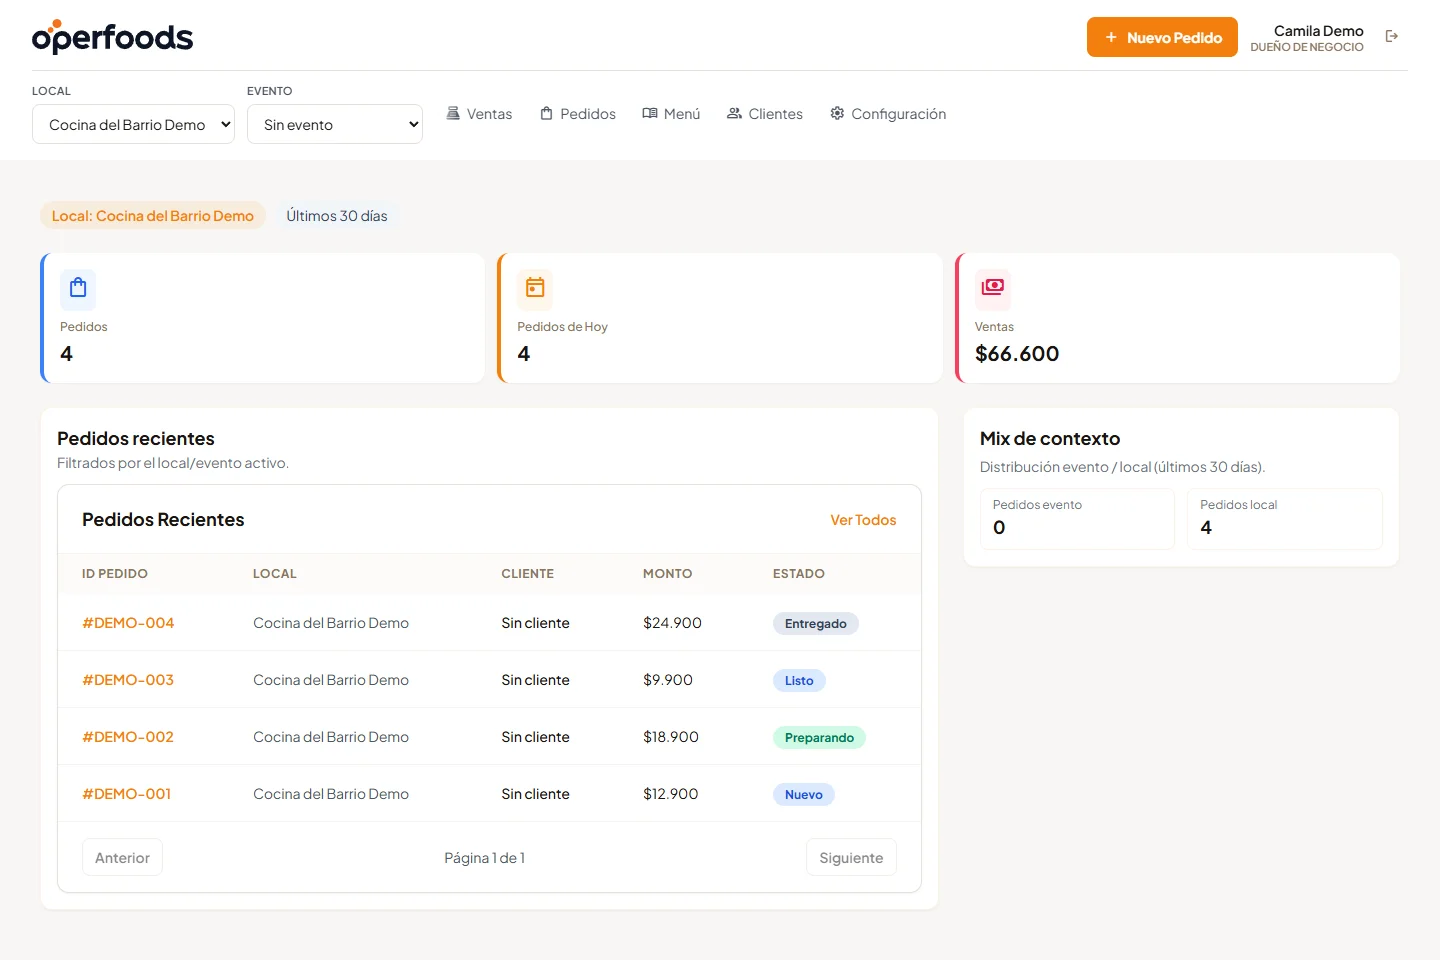Screen dimensions: 1440x960
Task: Click the ID PEDIDO column header
Action: click(x=115, y=574)
